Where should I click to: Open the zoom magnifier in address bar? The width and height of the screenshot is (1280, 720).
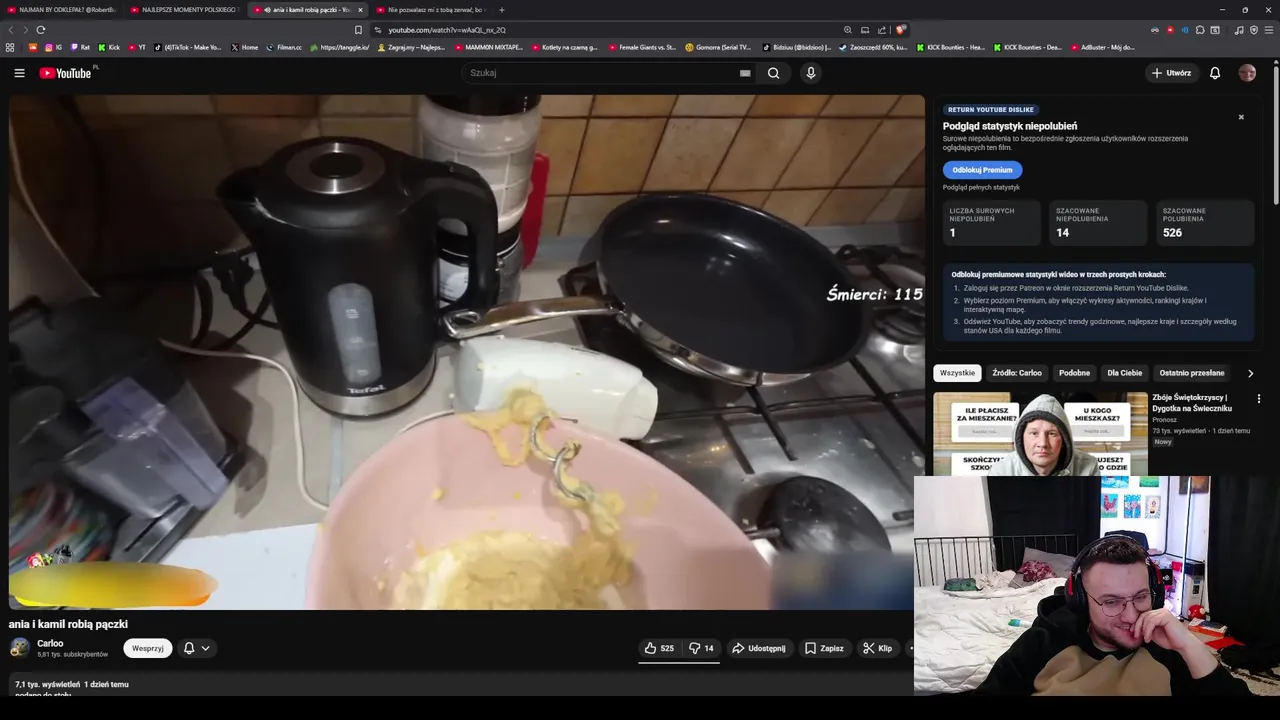pos(848,30)
